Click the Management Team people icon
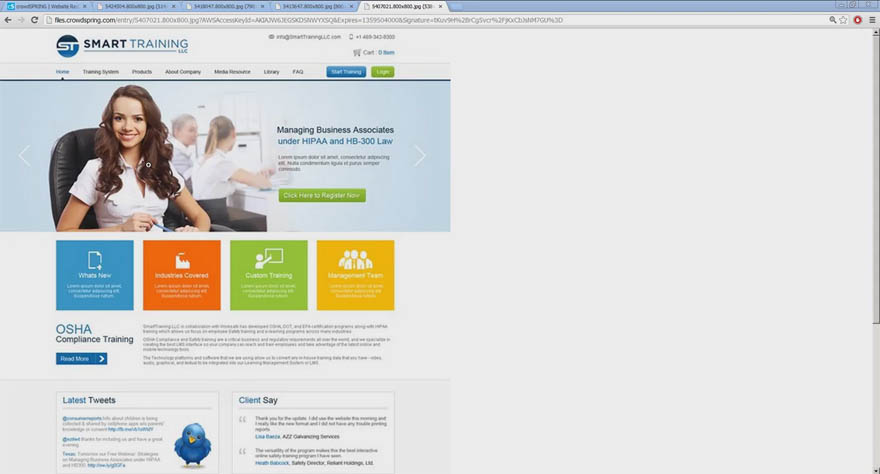This screenshot has height=474, width=880. tap(355, 260)
